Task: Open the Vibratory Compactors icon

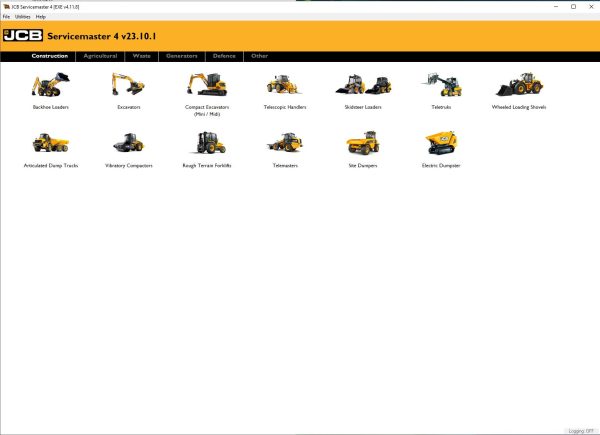Action: pos(129,142)
